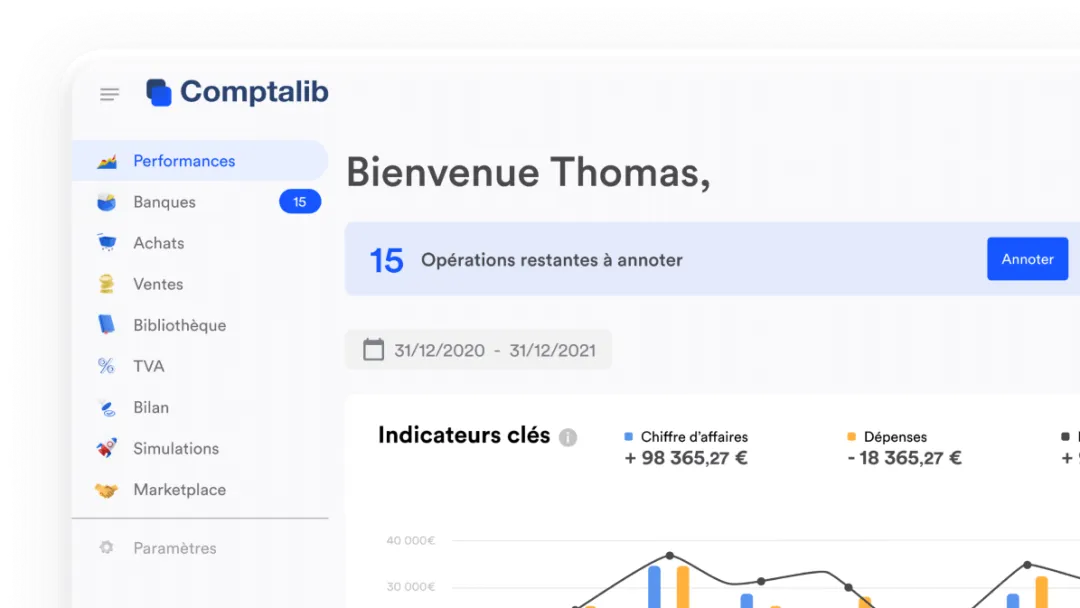Open Marketplace in the sidebar

pyautogui.click(x=200, y=490)
